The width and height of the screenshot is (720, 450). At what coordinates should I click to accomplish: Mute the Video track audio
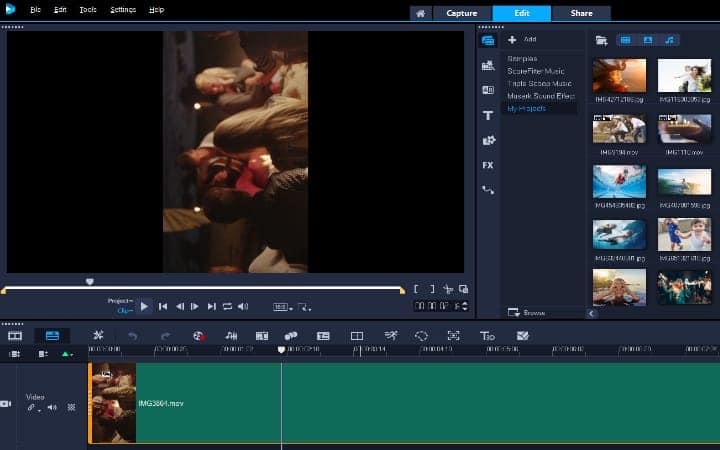[52, 408]
